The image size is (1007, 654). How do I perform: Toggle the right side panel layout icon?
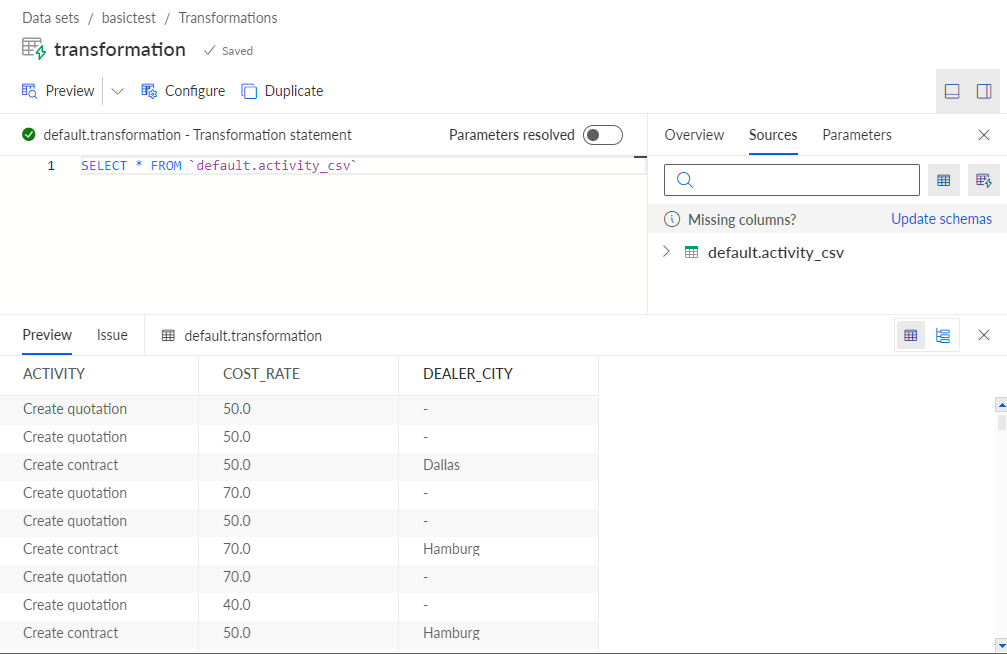coord(984,91)
